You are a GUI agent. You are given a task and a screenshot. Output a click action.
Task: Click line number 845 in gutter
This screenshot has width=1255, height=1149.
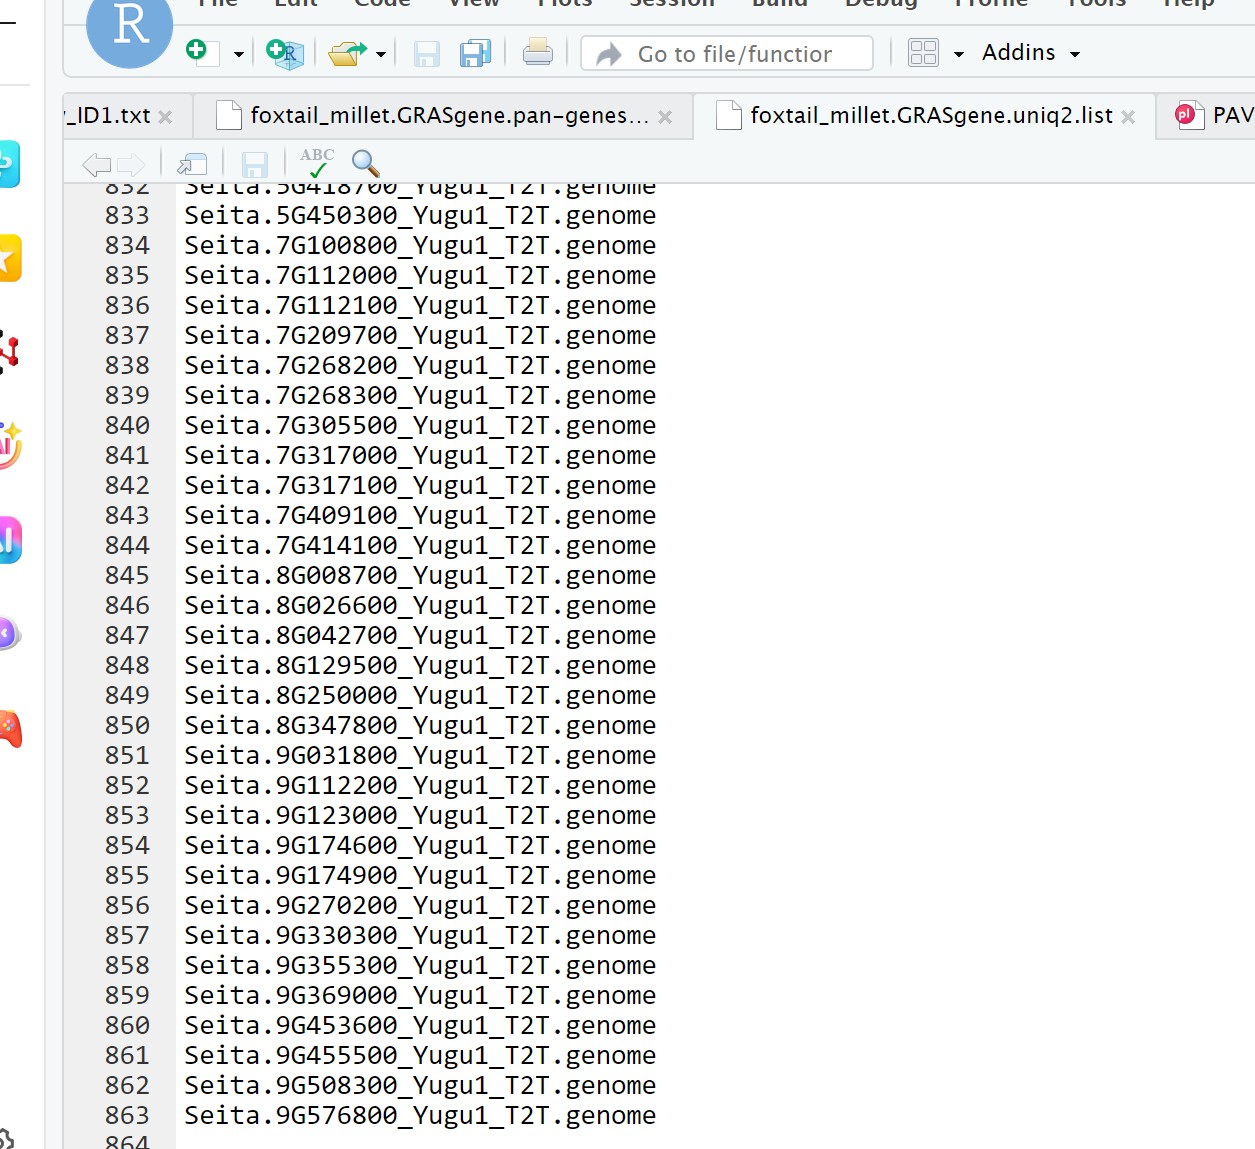pos(127,576)
